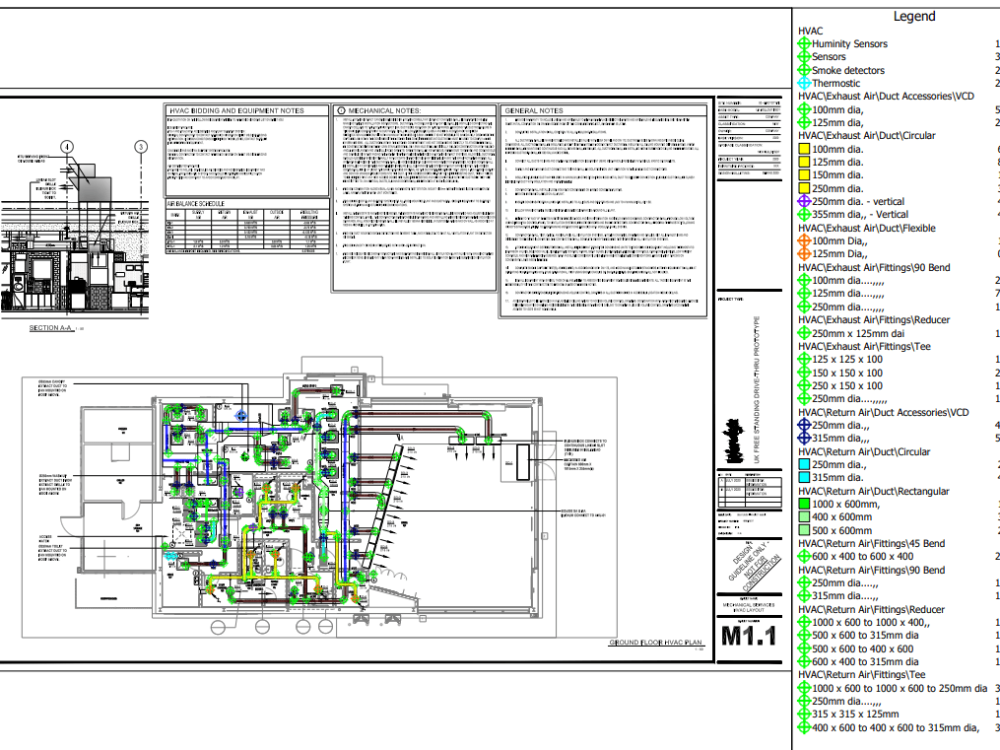1000x750 pixels.
Task: Click the Sensors legend symbol under HVAC
Action: [806, 57]
